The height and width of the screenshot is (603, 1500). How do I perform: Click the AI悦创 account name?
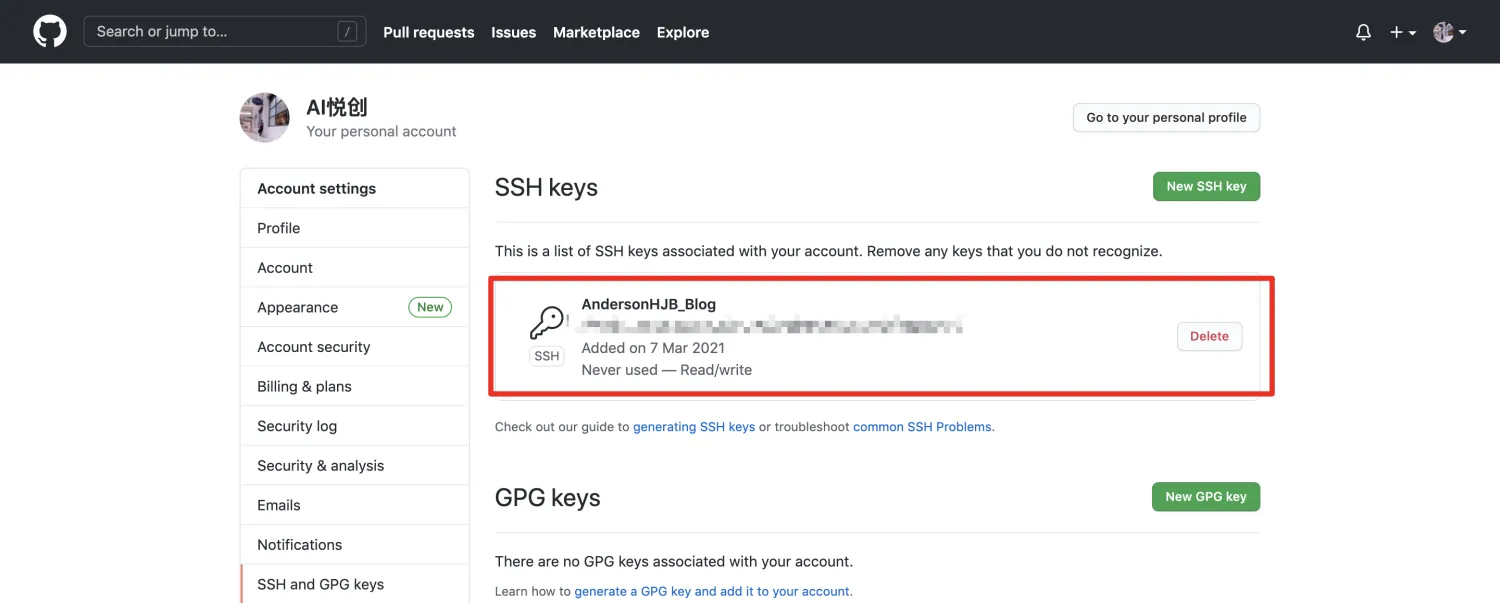337,107
